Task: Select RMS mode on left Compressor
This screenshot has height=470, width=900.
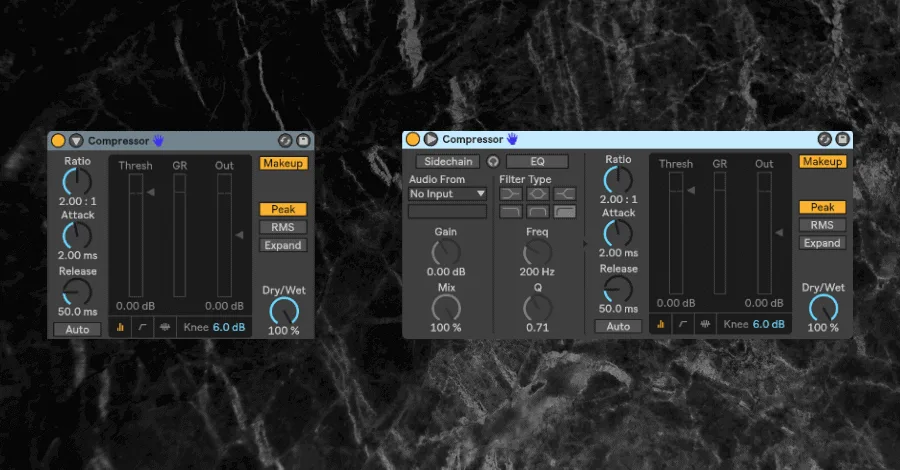Action: pyautogui.click(x=283, y=227)
